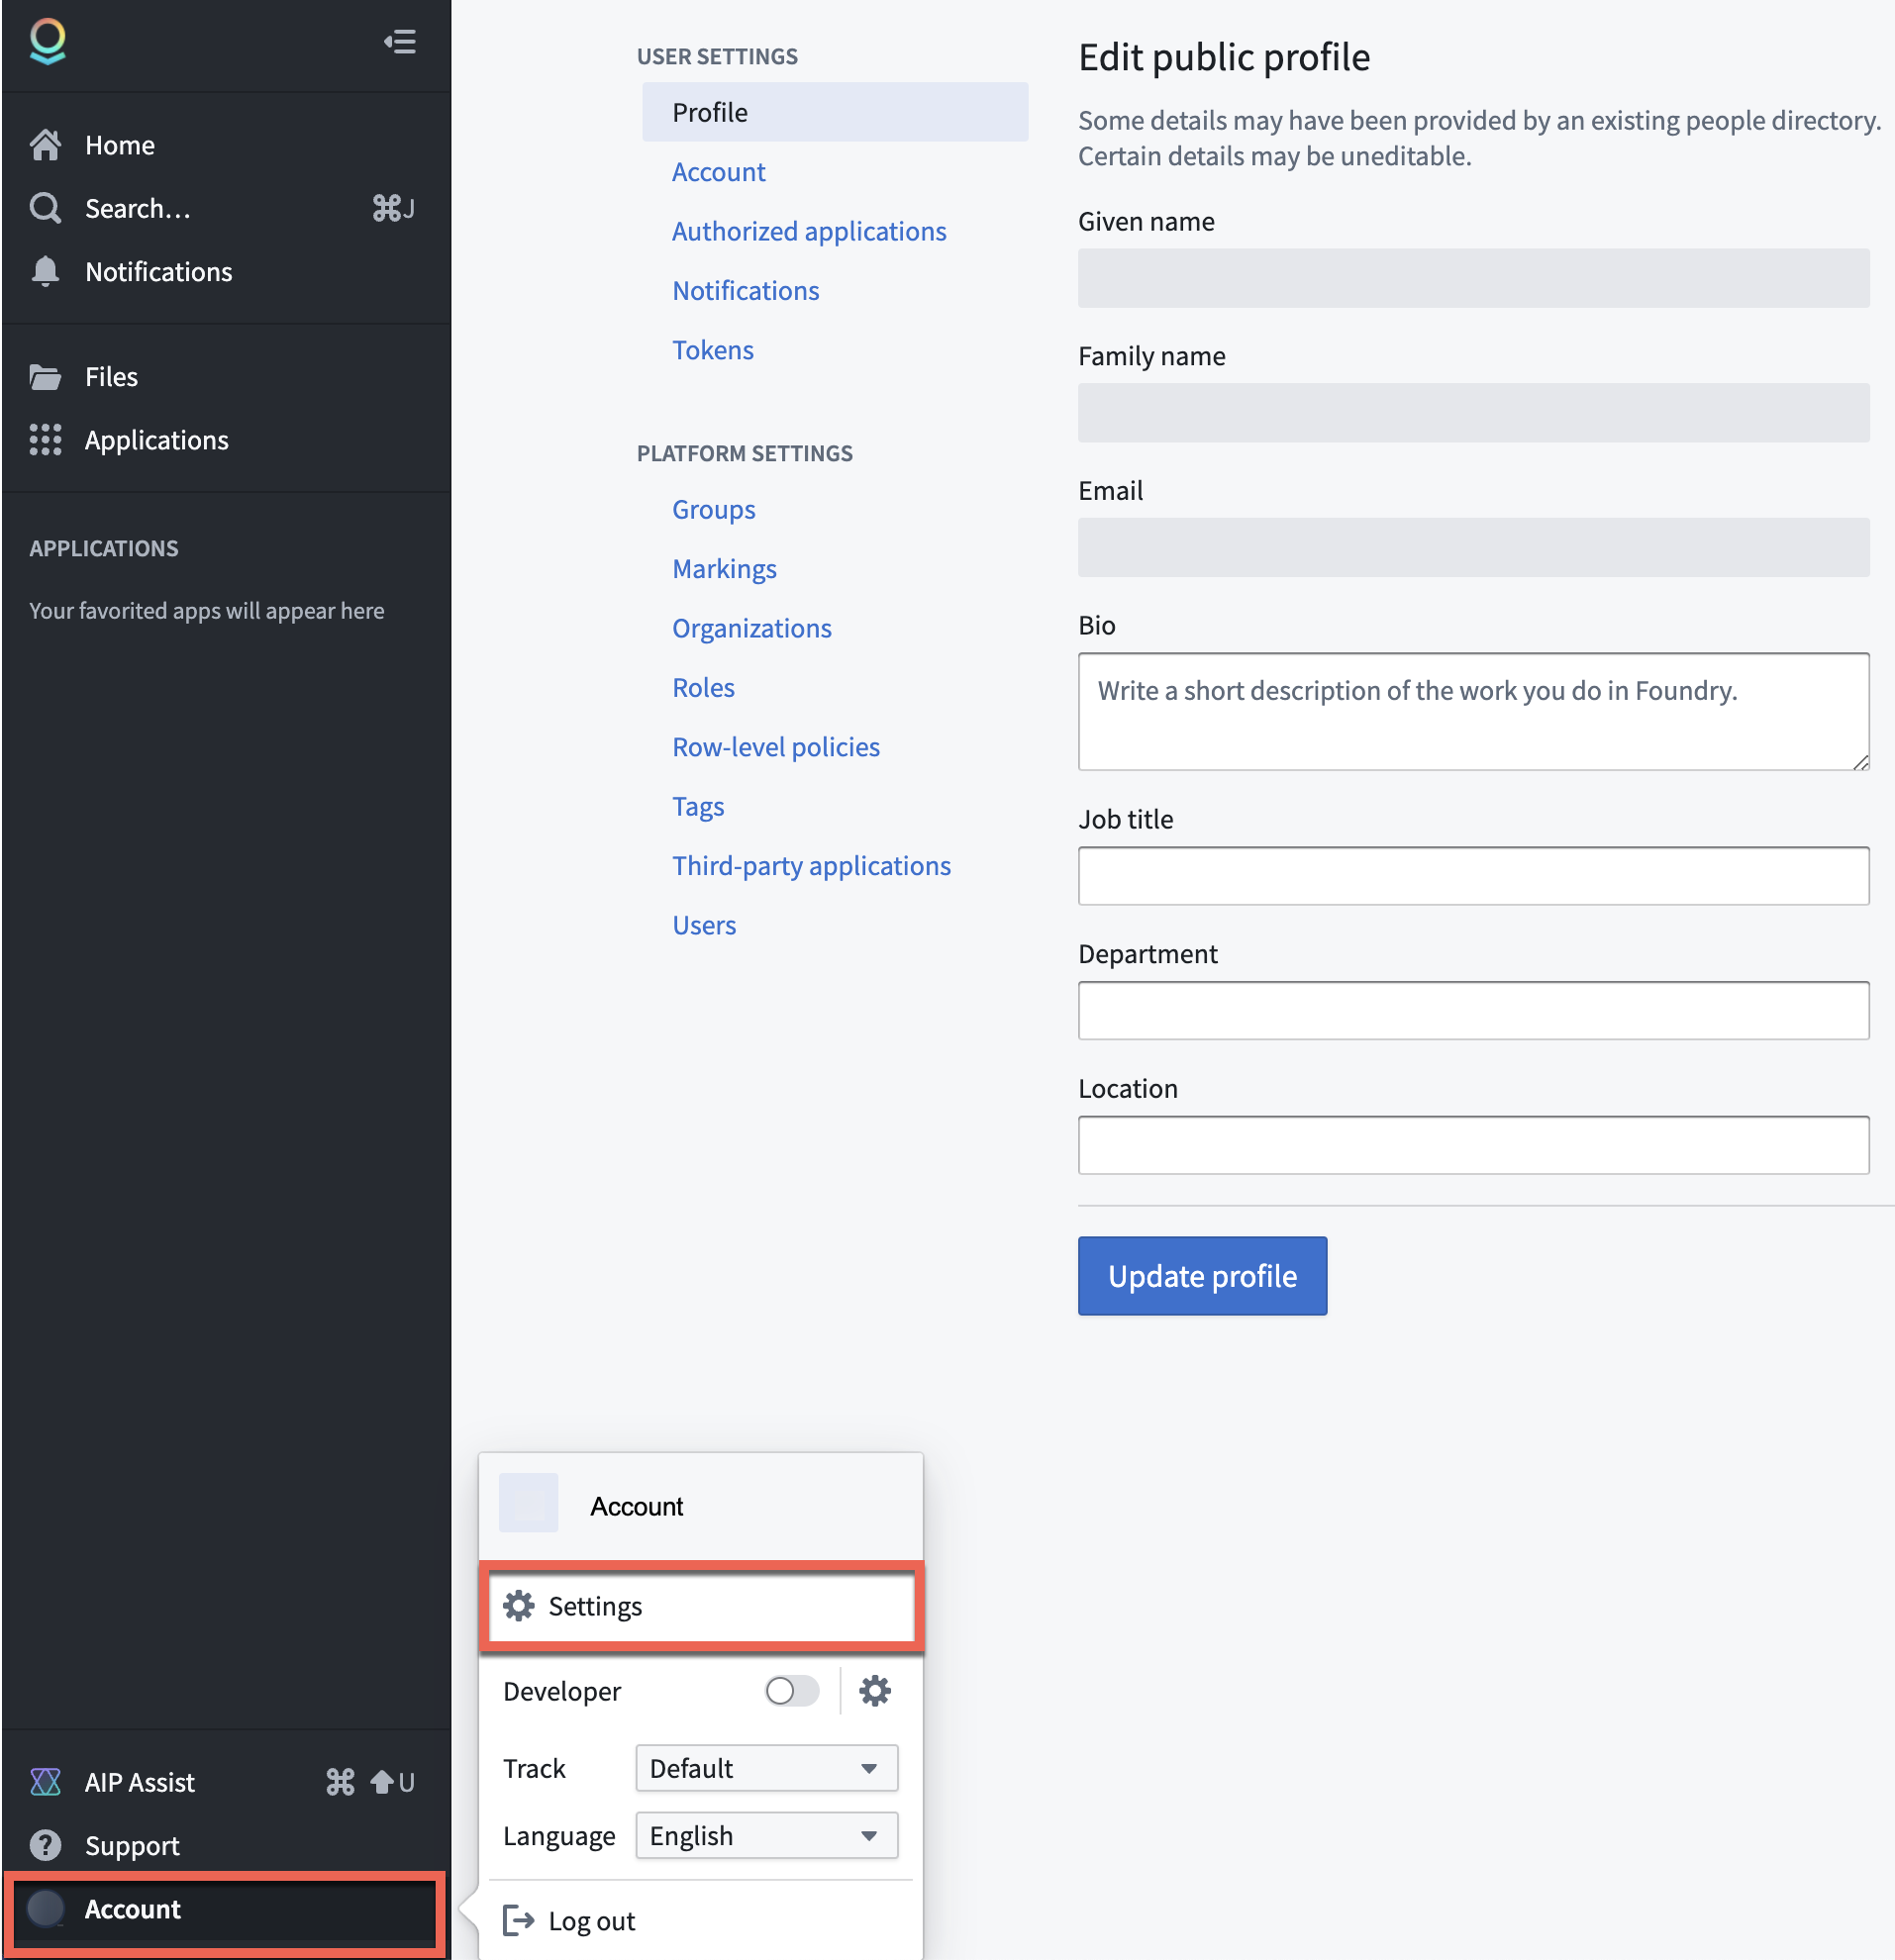Click the Notifications bell icon
Screen dimensions: 1895x1960
click(x=45, y=272)
